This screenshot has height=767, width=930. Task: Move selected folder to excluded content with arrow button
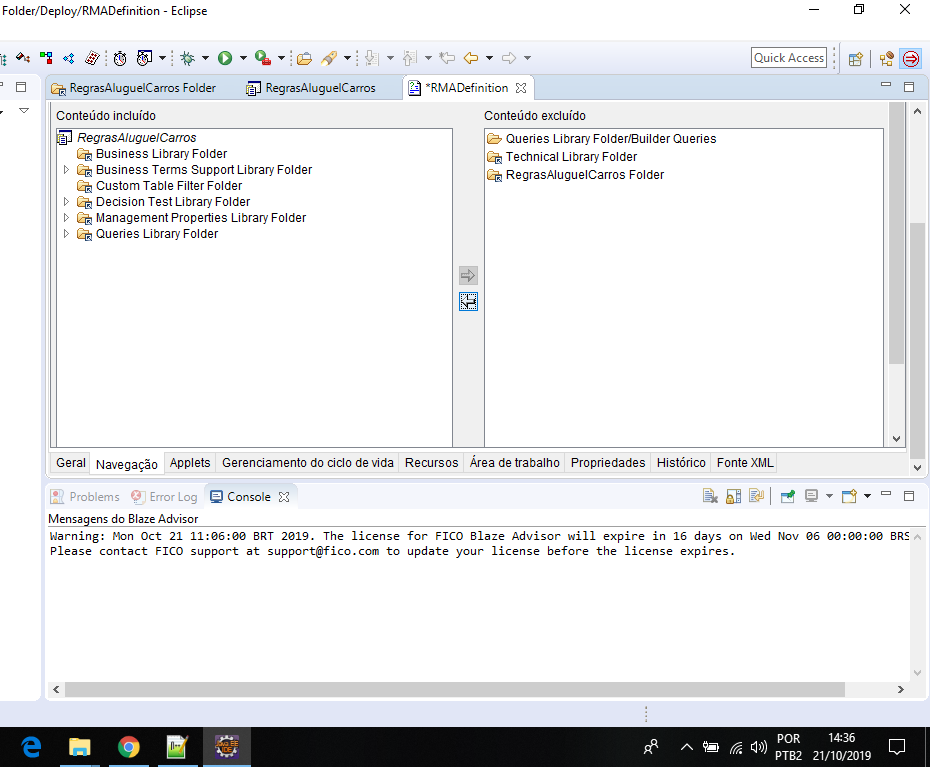(x=468, y=275)
